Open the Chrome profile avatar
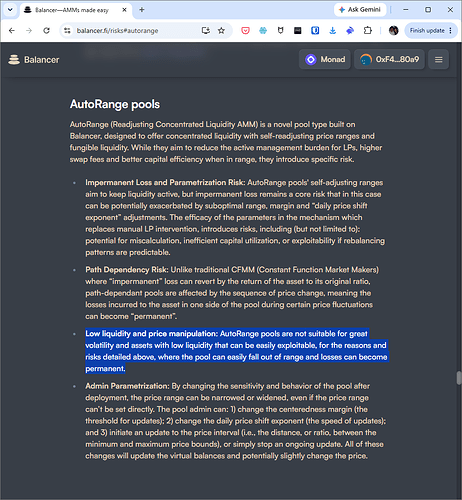The width and height of the screenshot is (462, 500). [x=393, y=31]
